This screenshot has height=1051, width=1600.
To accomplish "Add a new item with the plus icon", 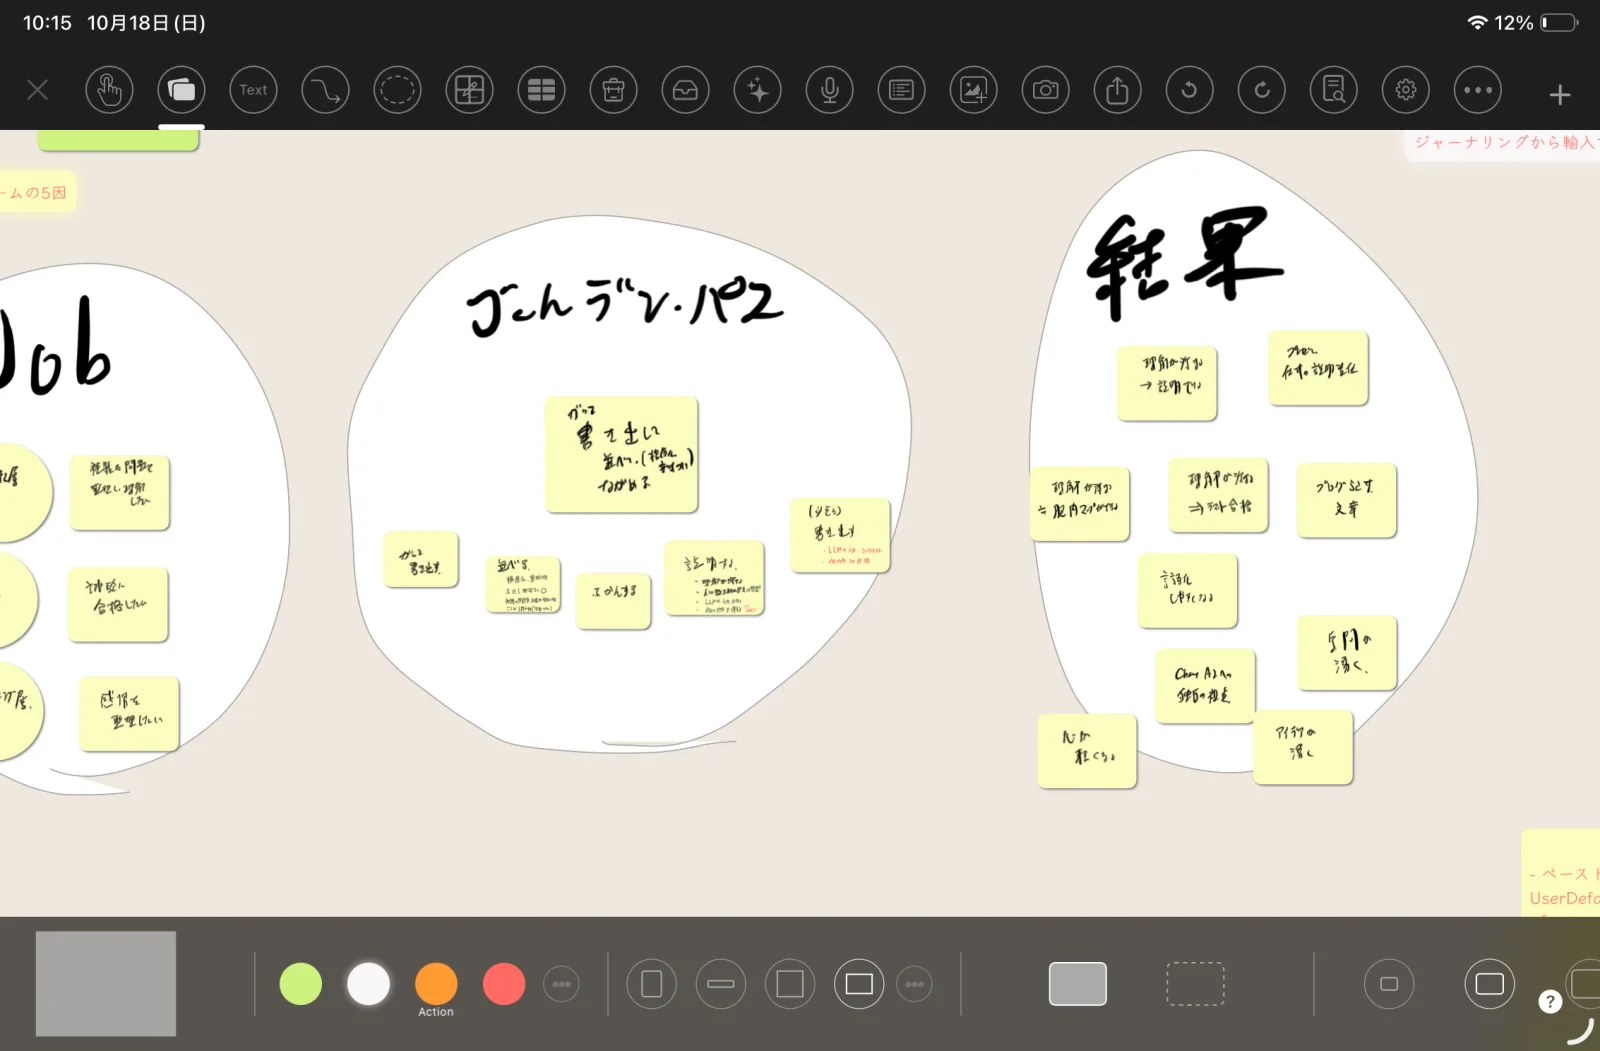I will pos(1559,95).
